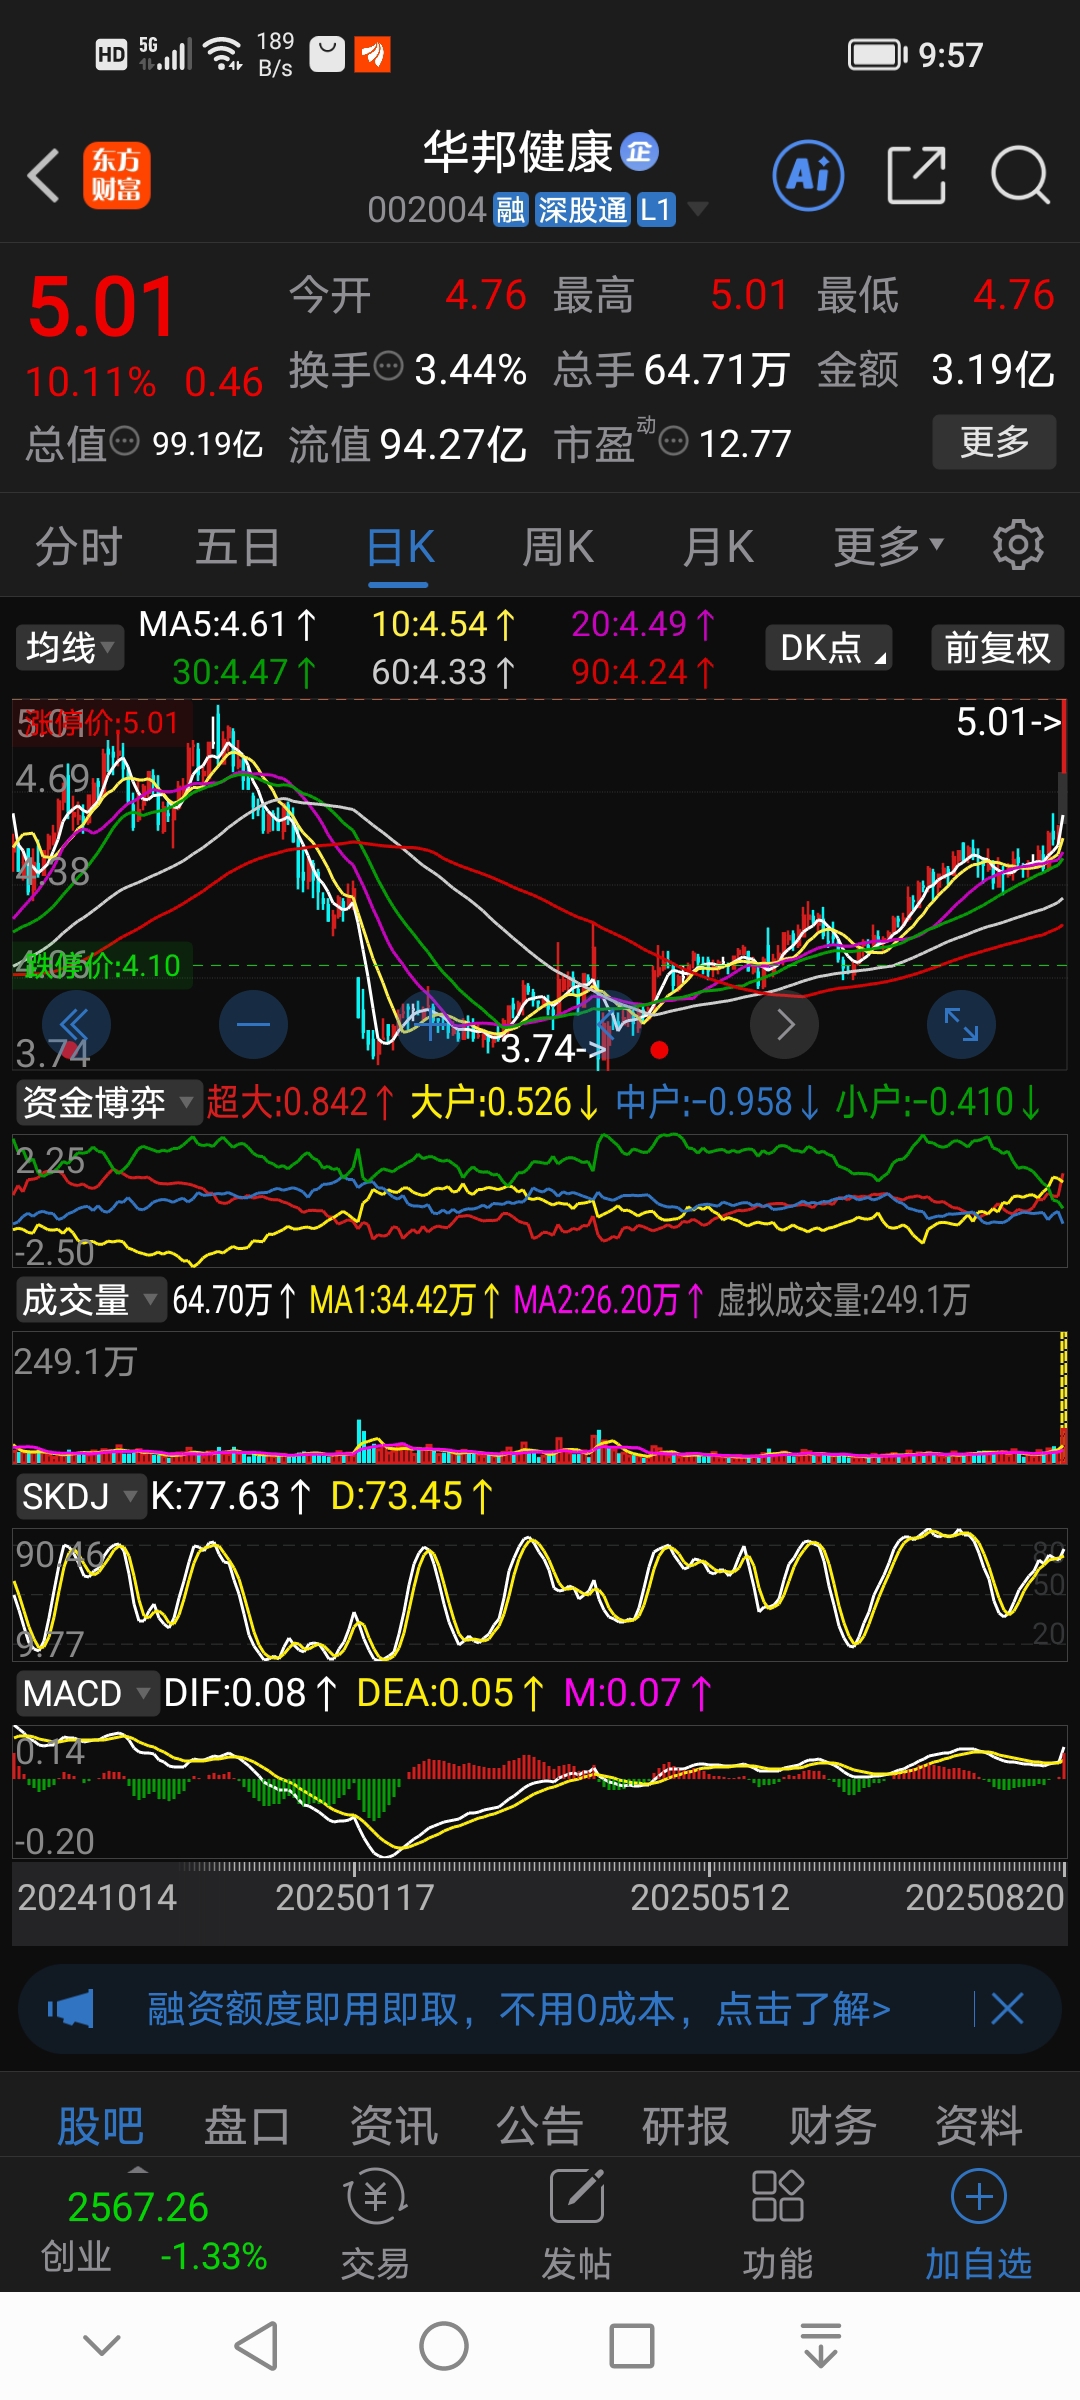The width and height of the screenshot is (1080, 2400).
Task: Tap red dot marker on chart
Action: [x=659, y=1050]
